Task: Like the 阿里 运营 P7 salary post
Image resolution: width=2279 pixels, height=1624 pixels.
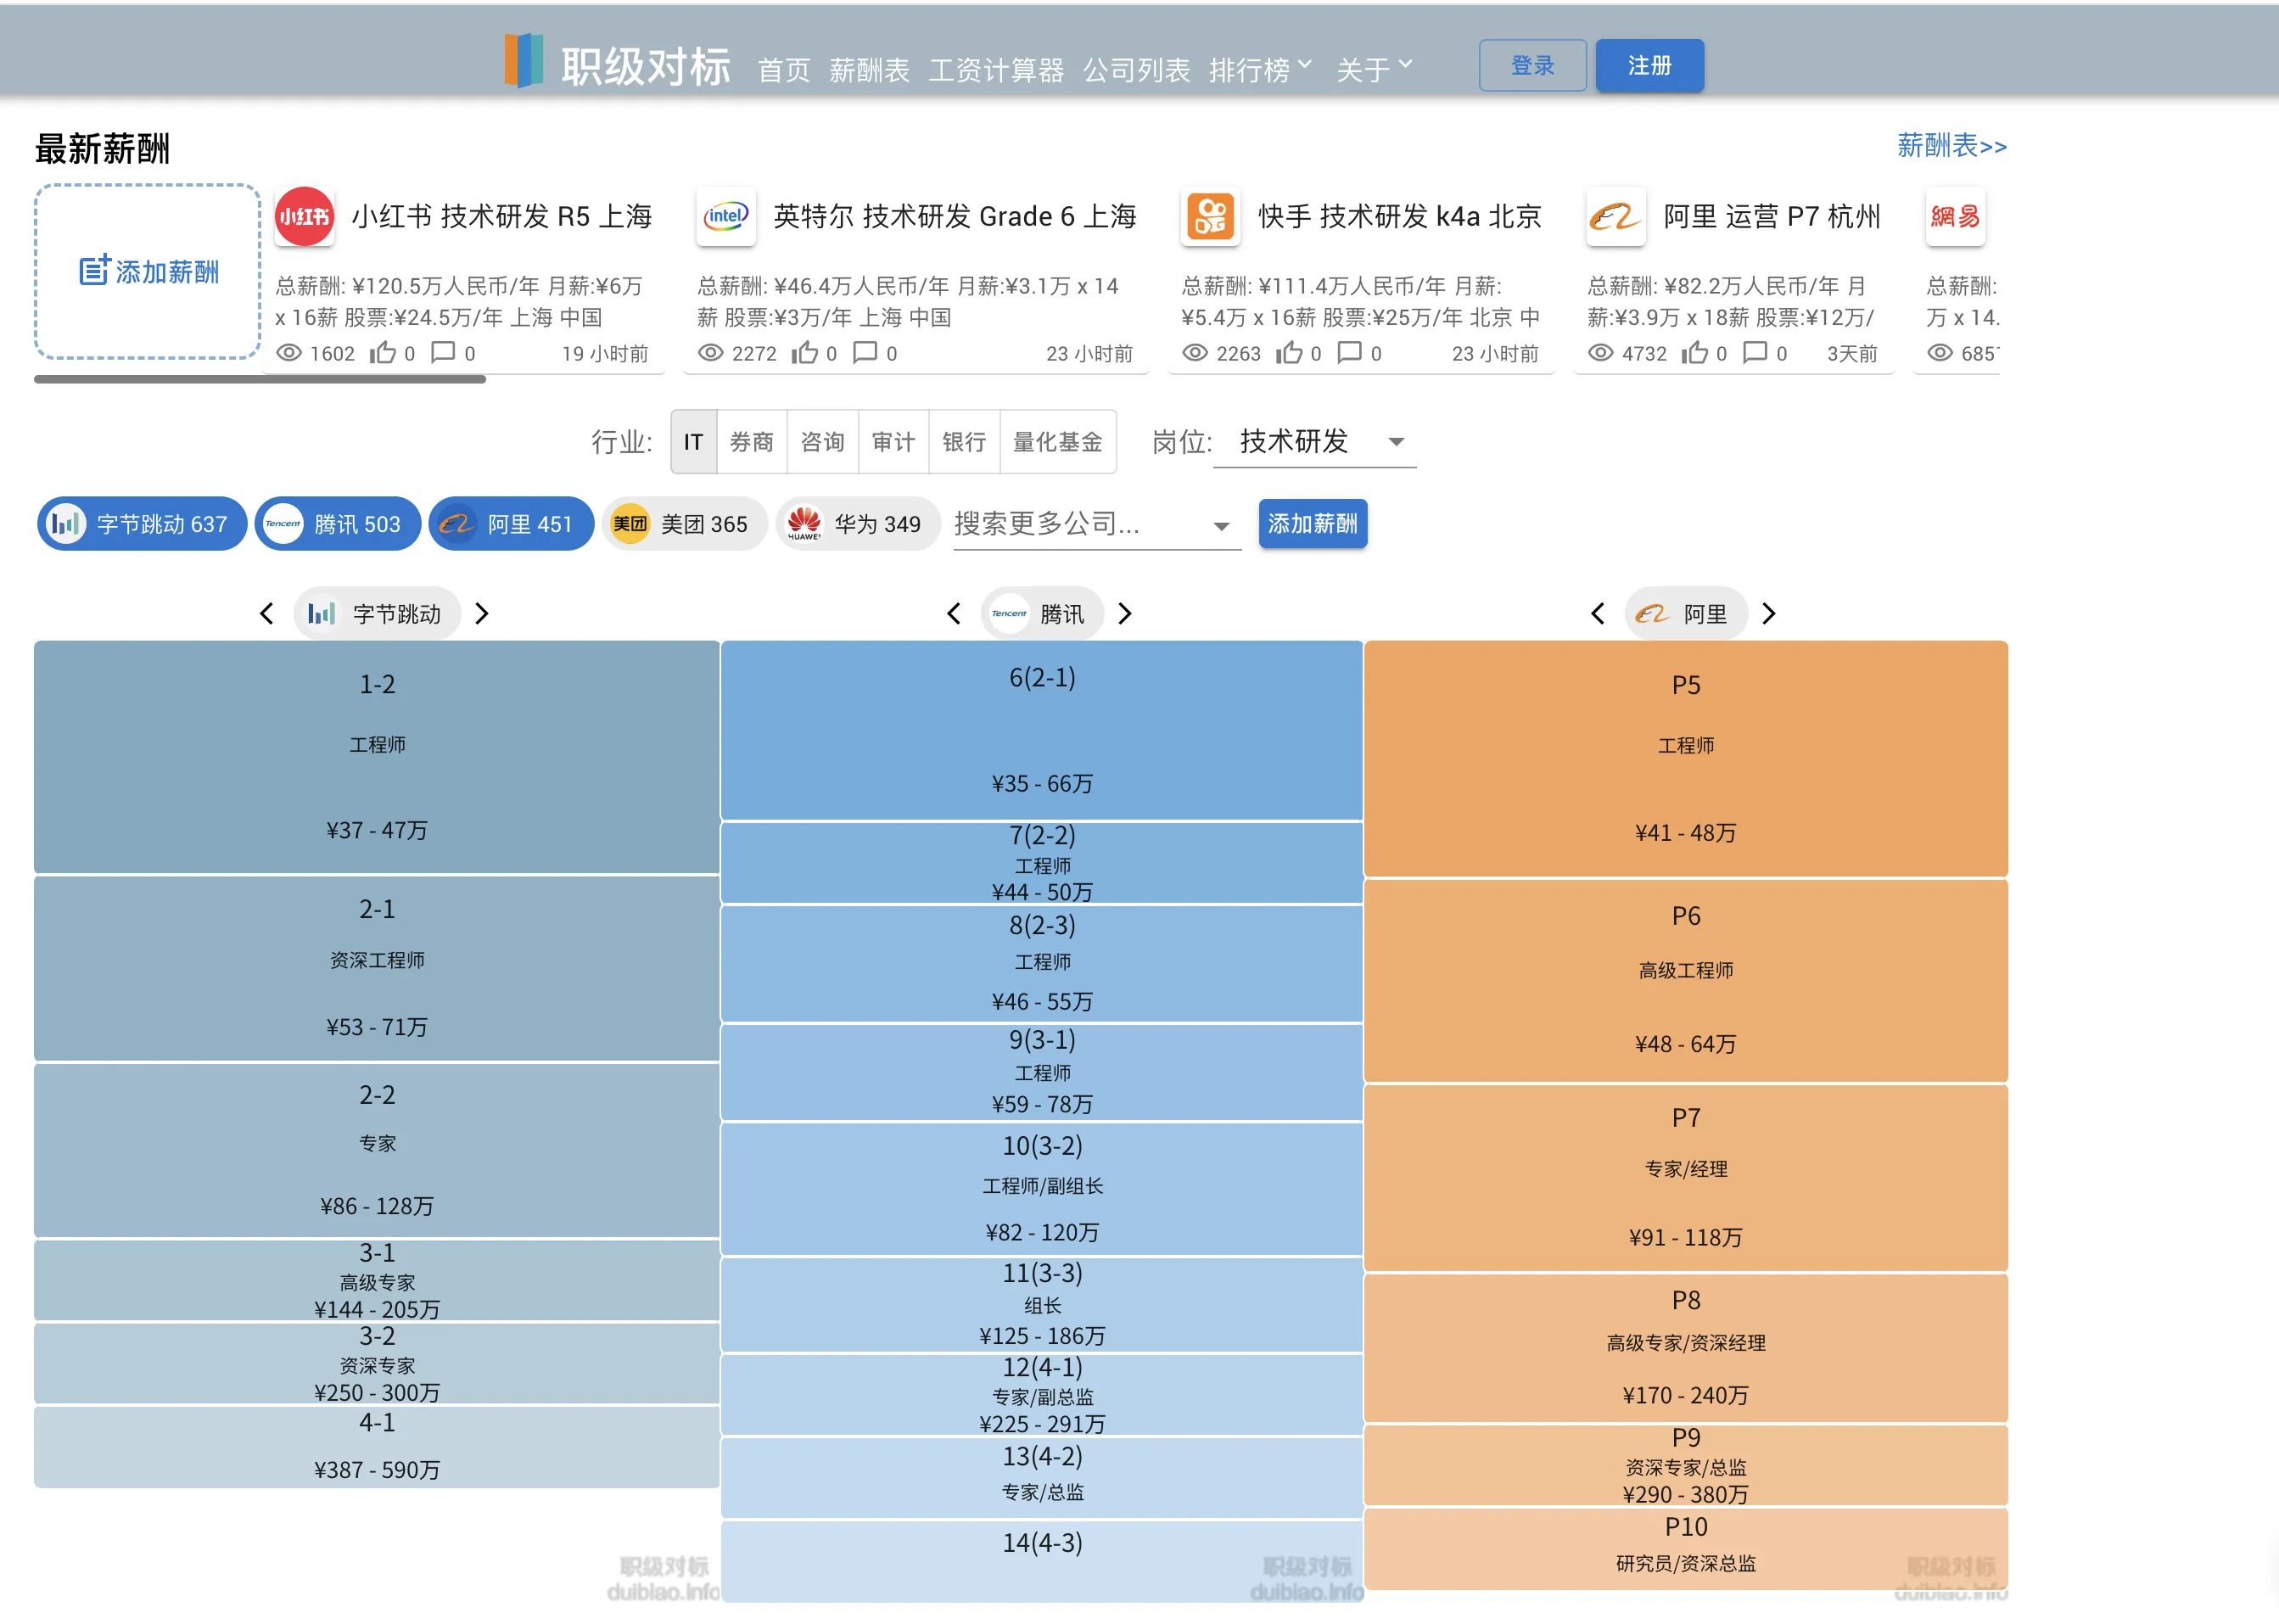Action: (x=1695, y=353)
